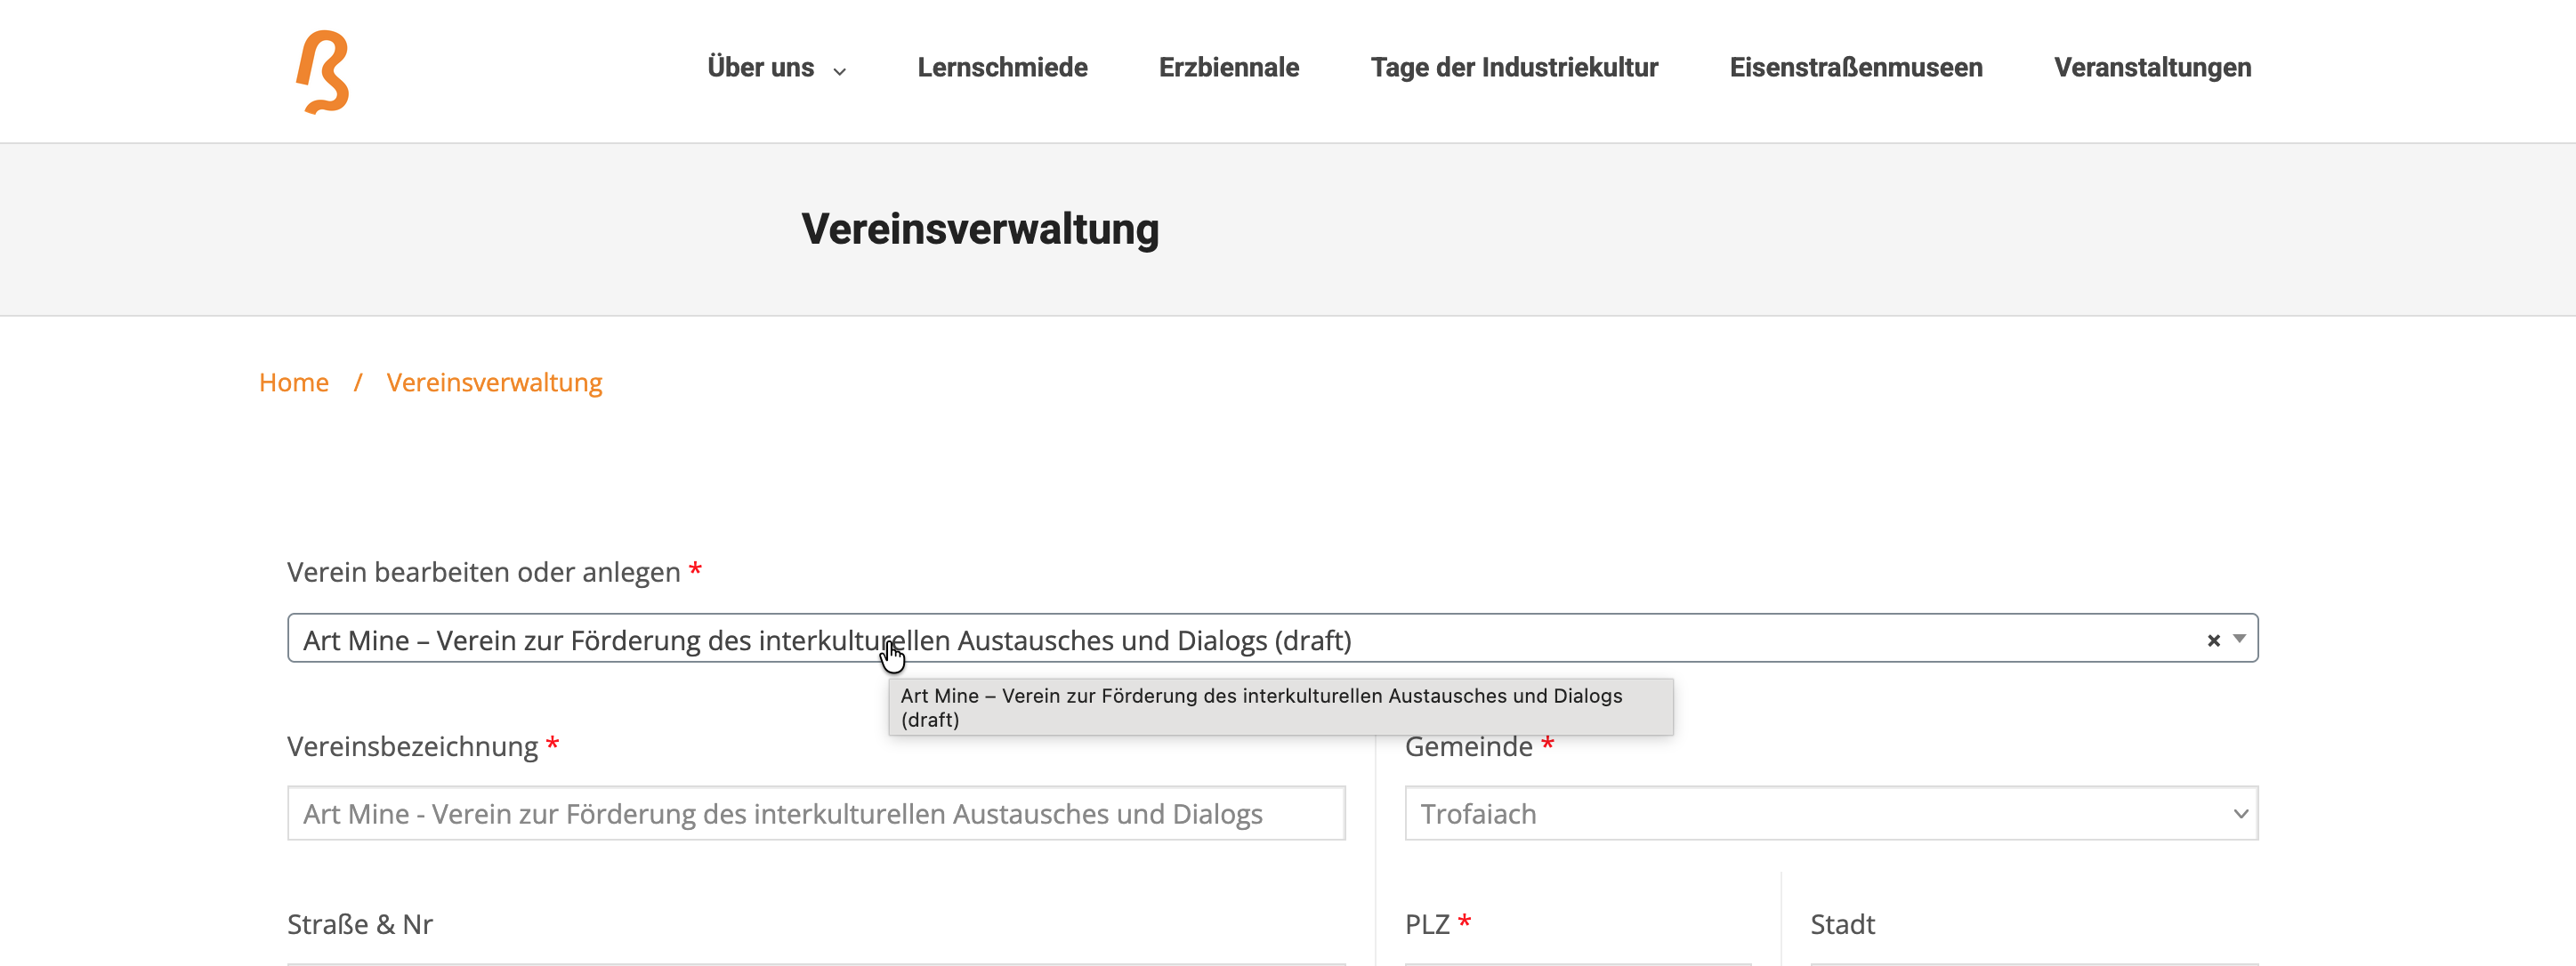Clear the selected Verein with the x icon
The height and width of the screenshot is (966, 2576).
(x=2213, y=640)
